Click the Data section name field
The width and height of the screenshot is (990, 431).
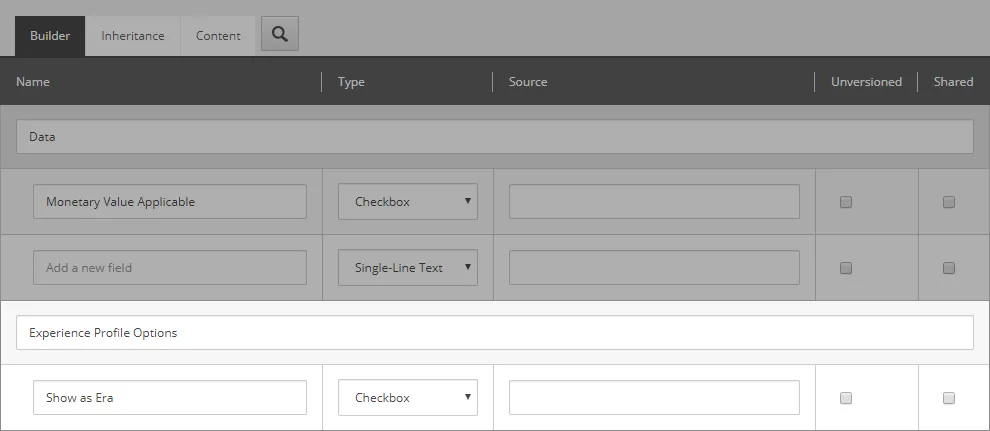pos(494,136)
